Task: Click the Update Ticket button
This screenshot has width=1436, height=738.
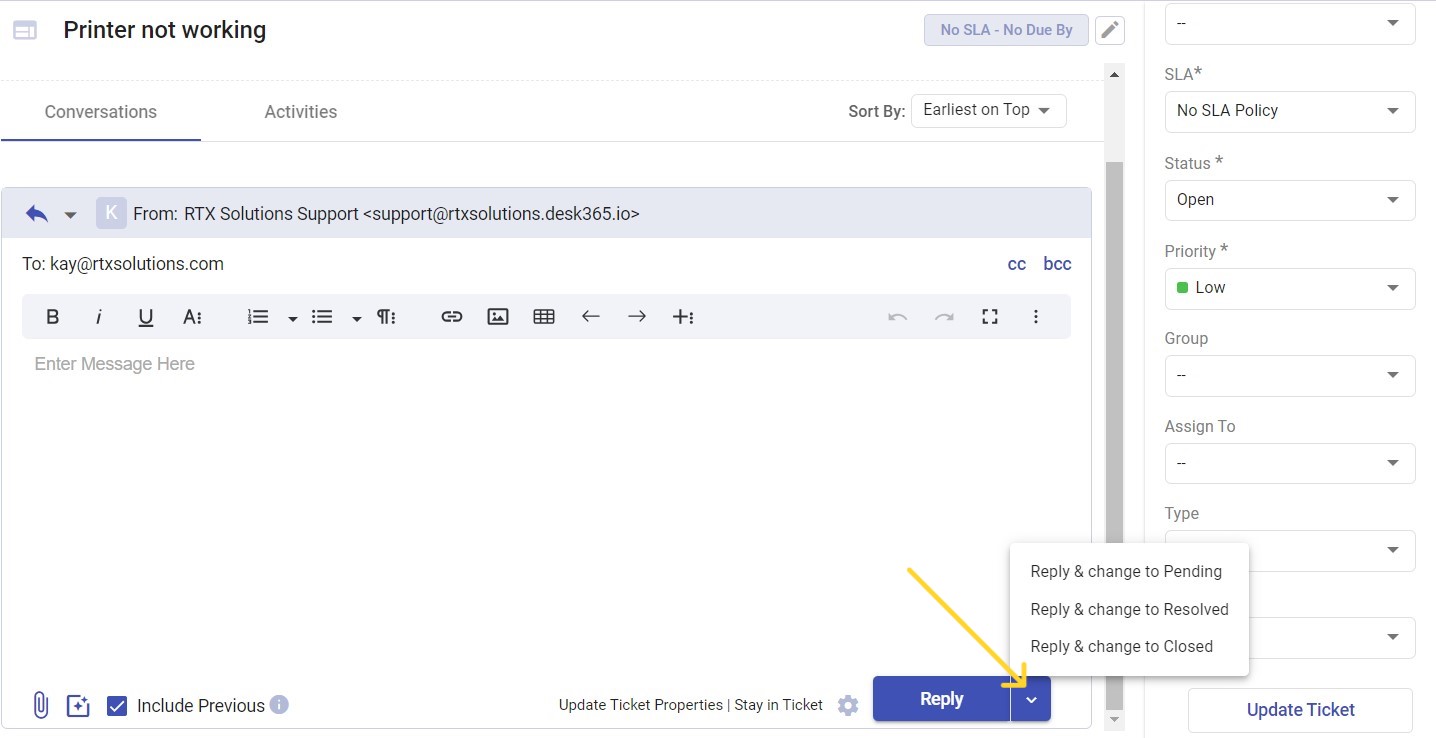Action: [1300, 709]
